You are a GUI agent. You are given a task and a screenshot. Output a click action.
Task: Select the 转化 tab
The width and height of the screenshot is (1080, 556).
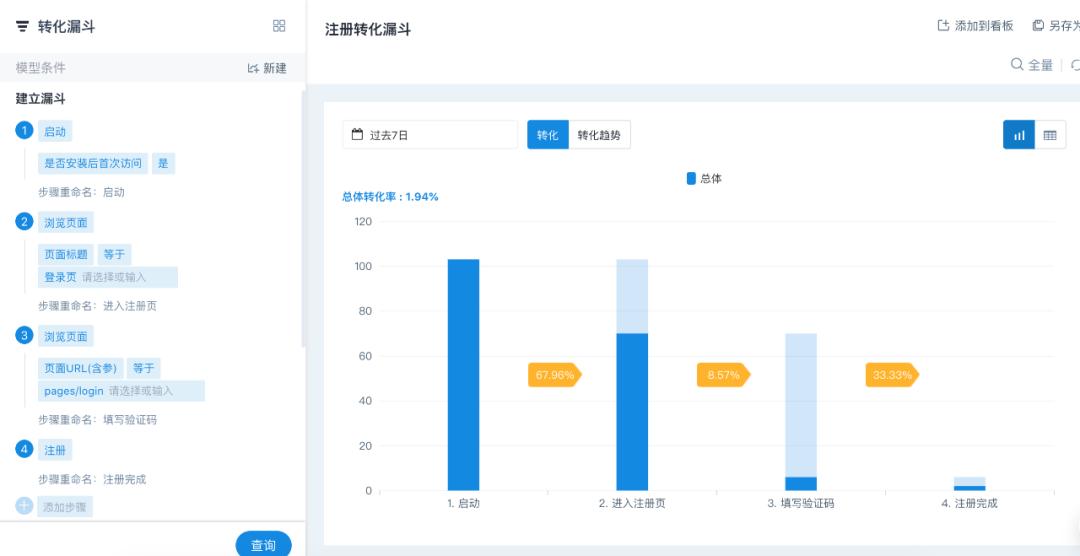[x=547, y=135]
